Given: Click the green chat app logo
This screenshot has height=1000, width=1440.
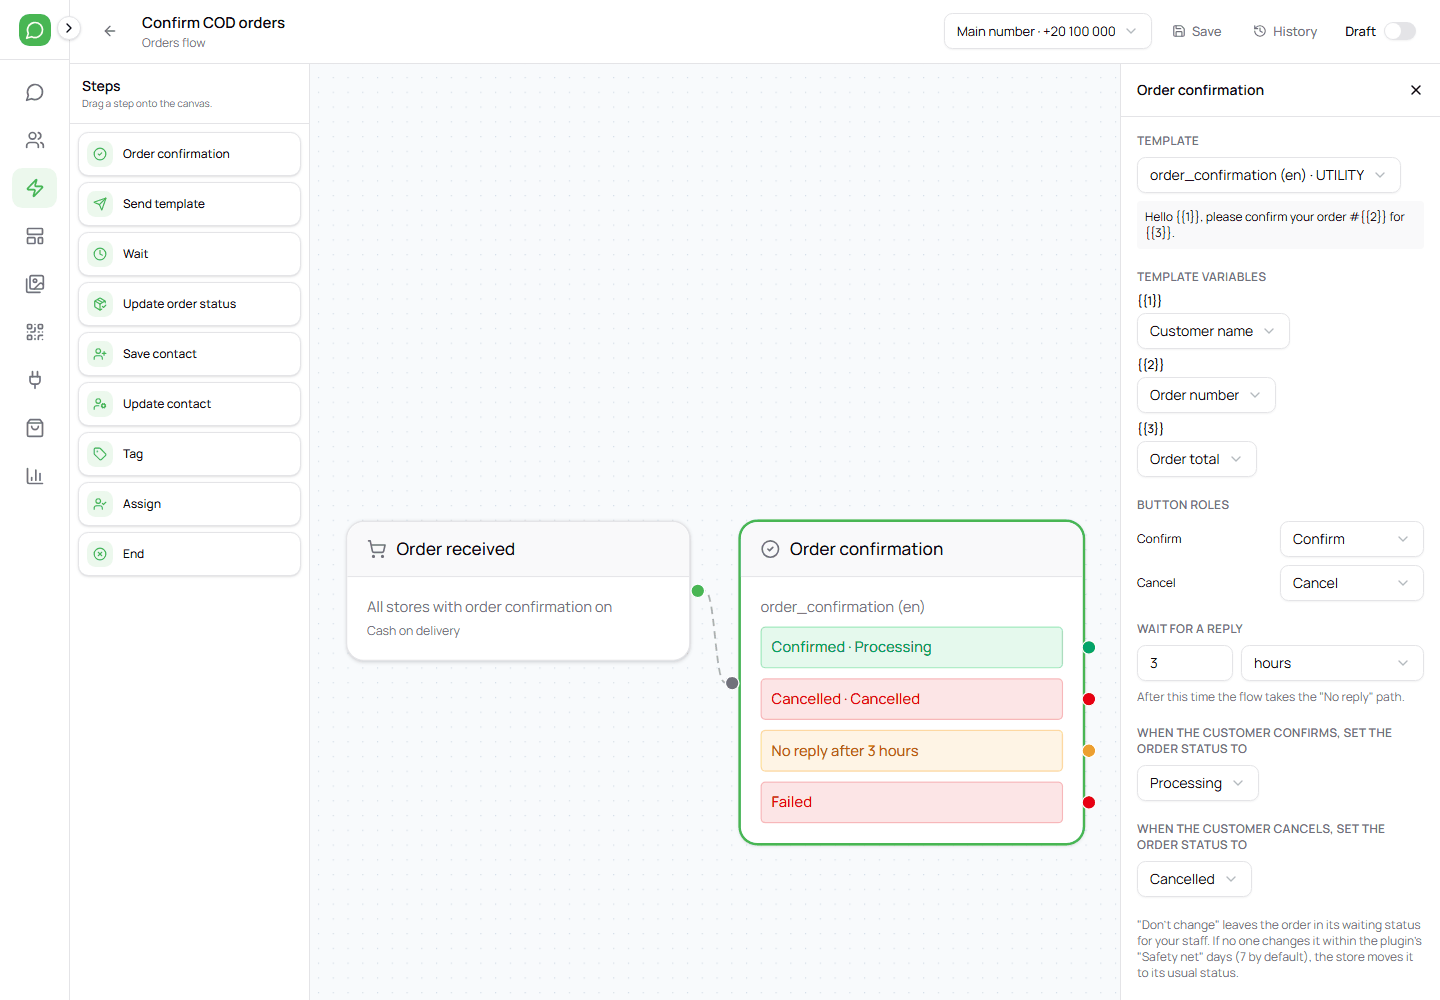Looking at the screenshot, I should tap(35, 30).
